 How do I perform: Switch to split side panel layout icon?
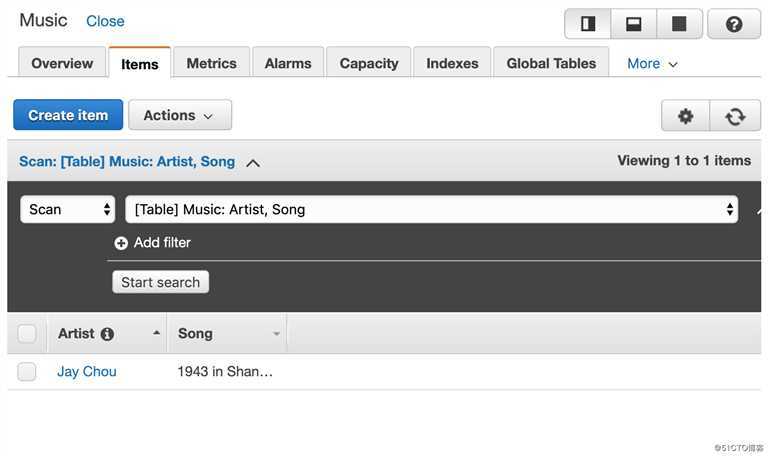click(588, 24)
